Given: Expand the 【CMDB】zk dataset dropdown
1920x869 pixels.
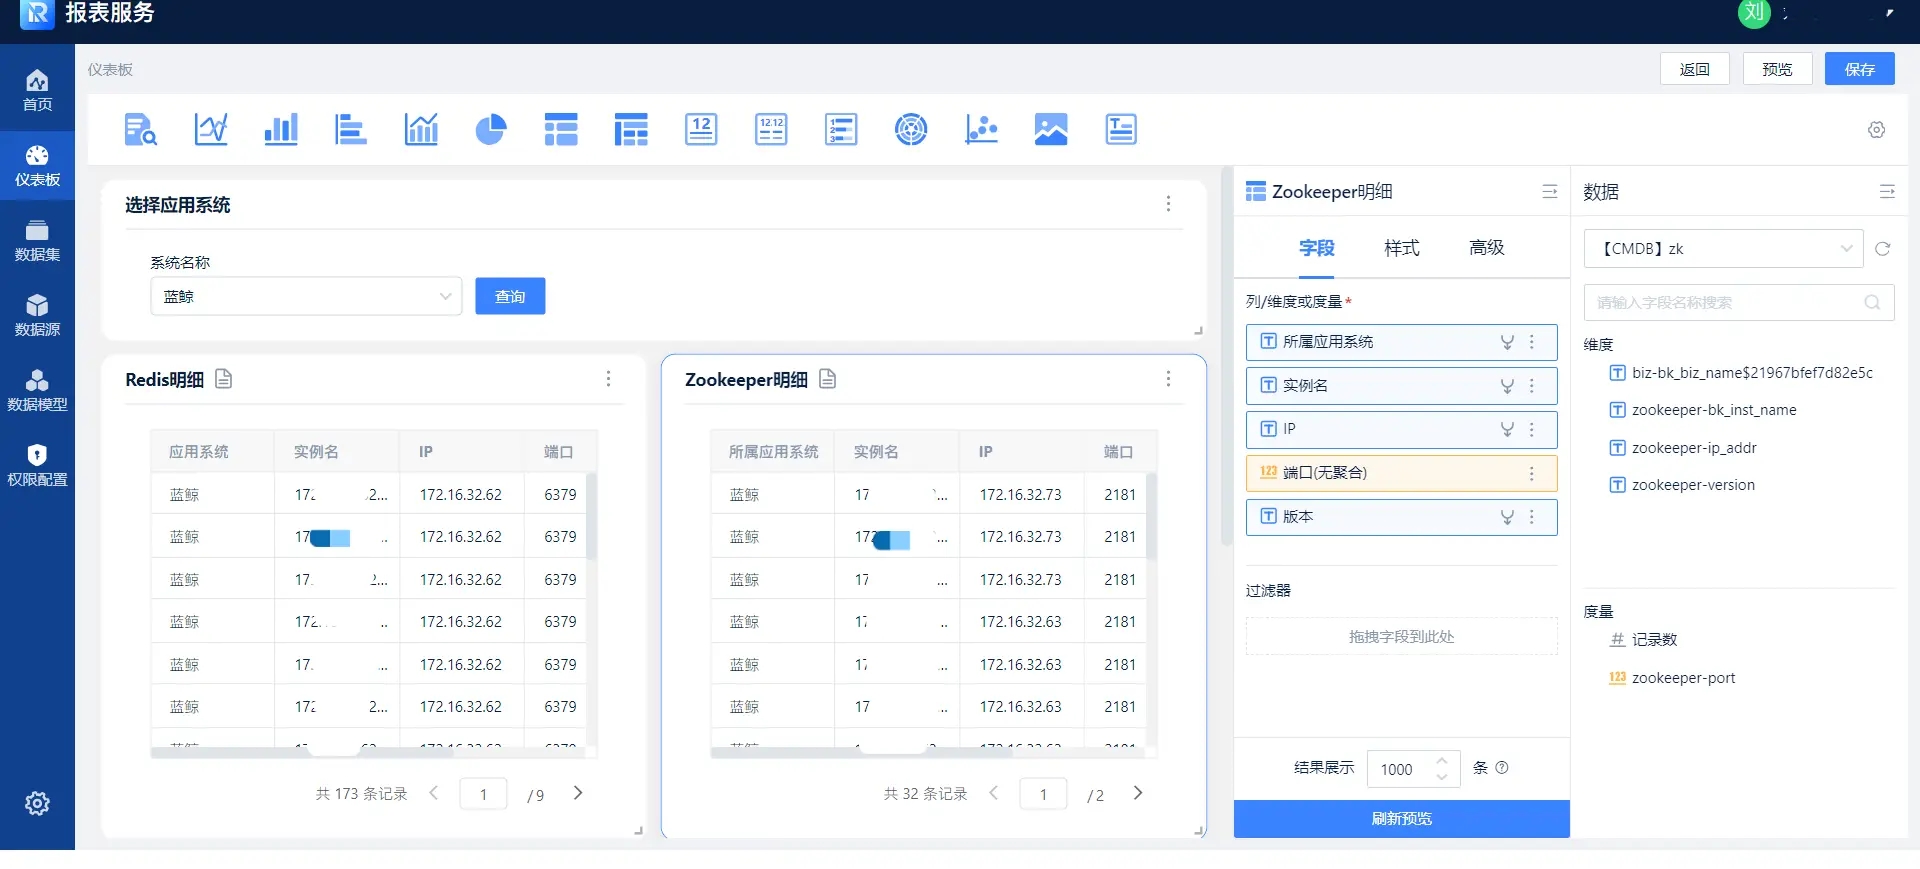Looking at the screenshot, I should coord(1723,249).
